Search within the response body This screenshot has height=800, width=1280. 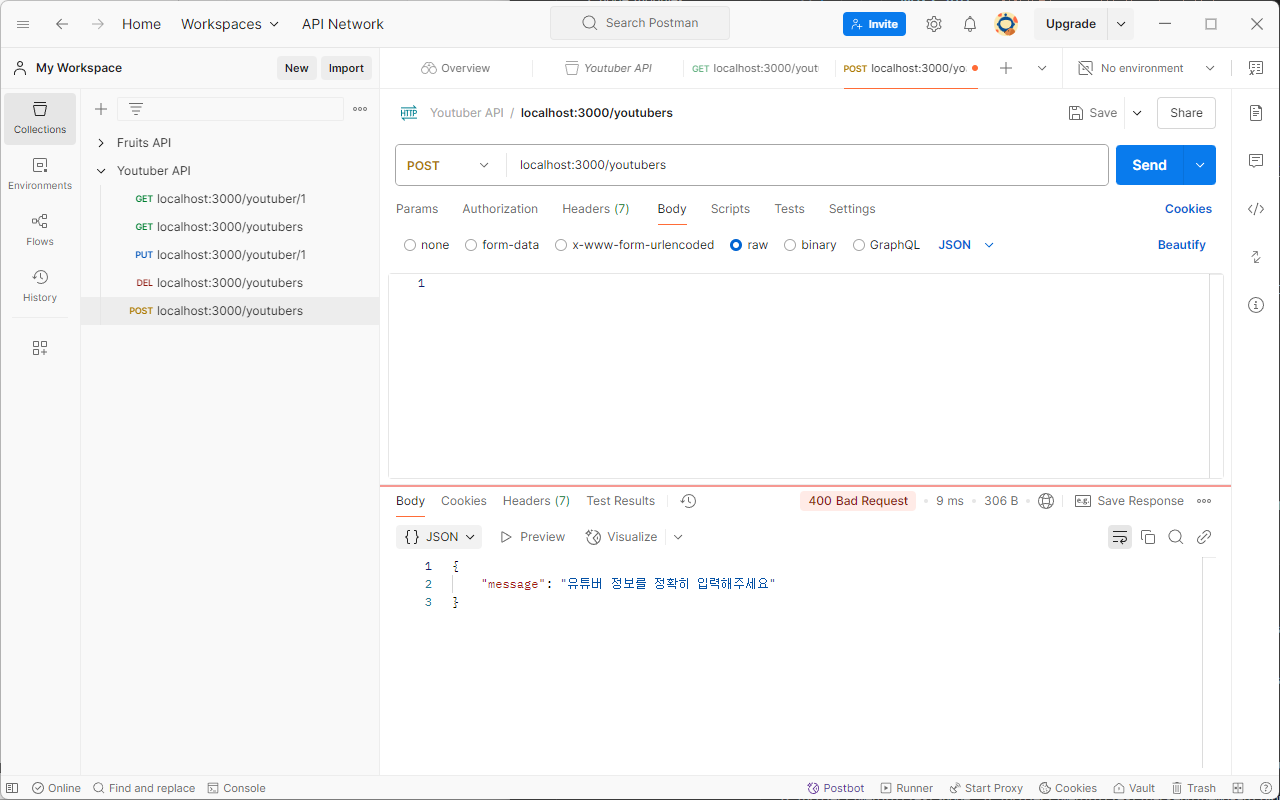pyautogui.click(x=1176, y=537)
